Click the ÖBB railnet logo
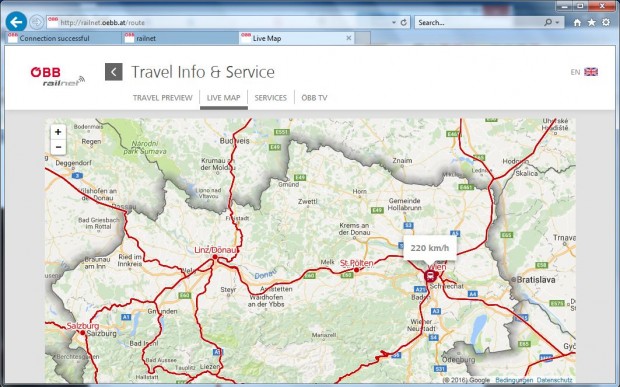Image resolution: width=620 pixels, height=387 pixels. point(57,76)
